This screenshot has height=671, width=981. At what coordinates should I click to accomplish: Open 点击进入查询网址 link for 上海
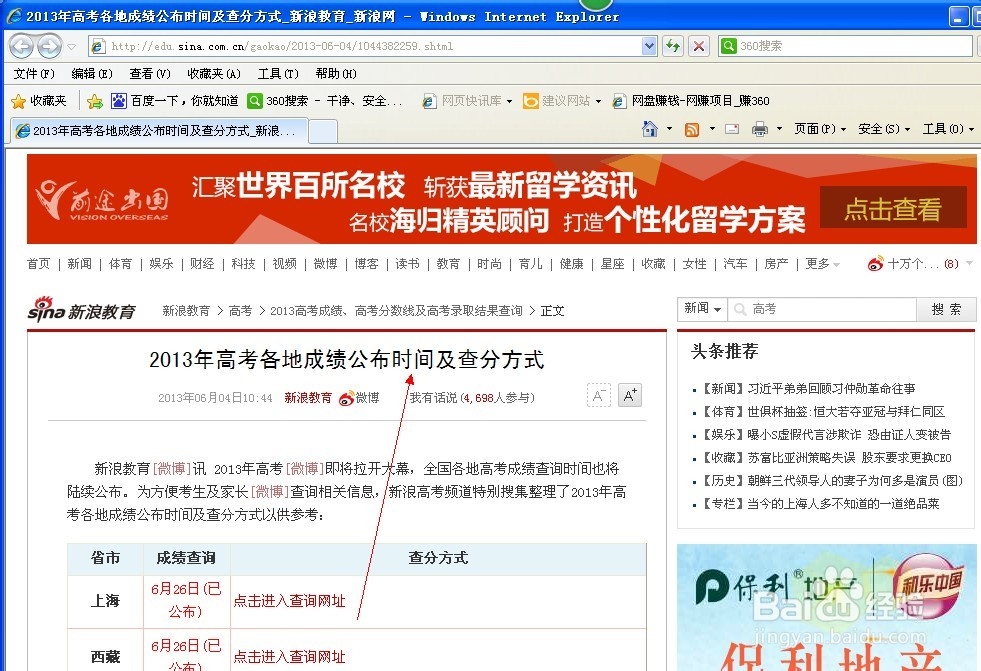[x=289, y=601]
